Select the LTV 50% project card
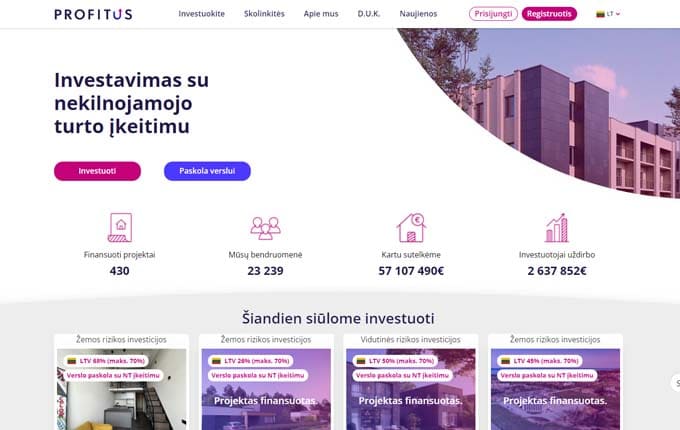This screenshot has width=680, height=430. (x=411, y=382)
